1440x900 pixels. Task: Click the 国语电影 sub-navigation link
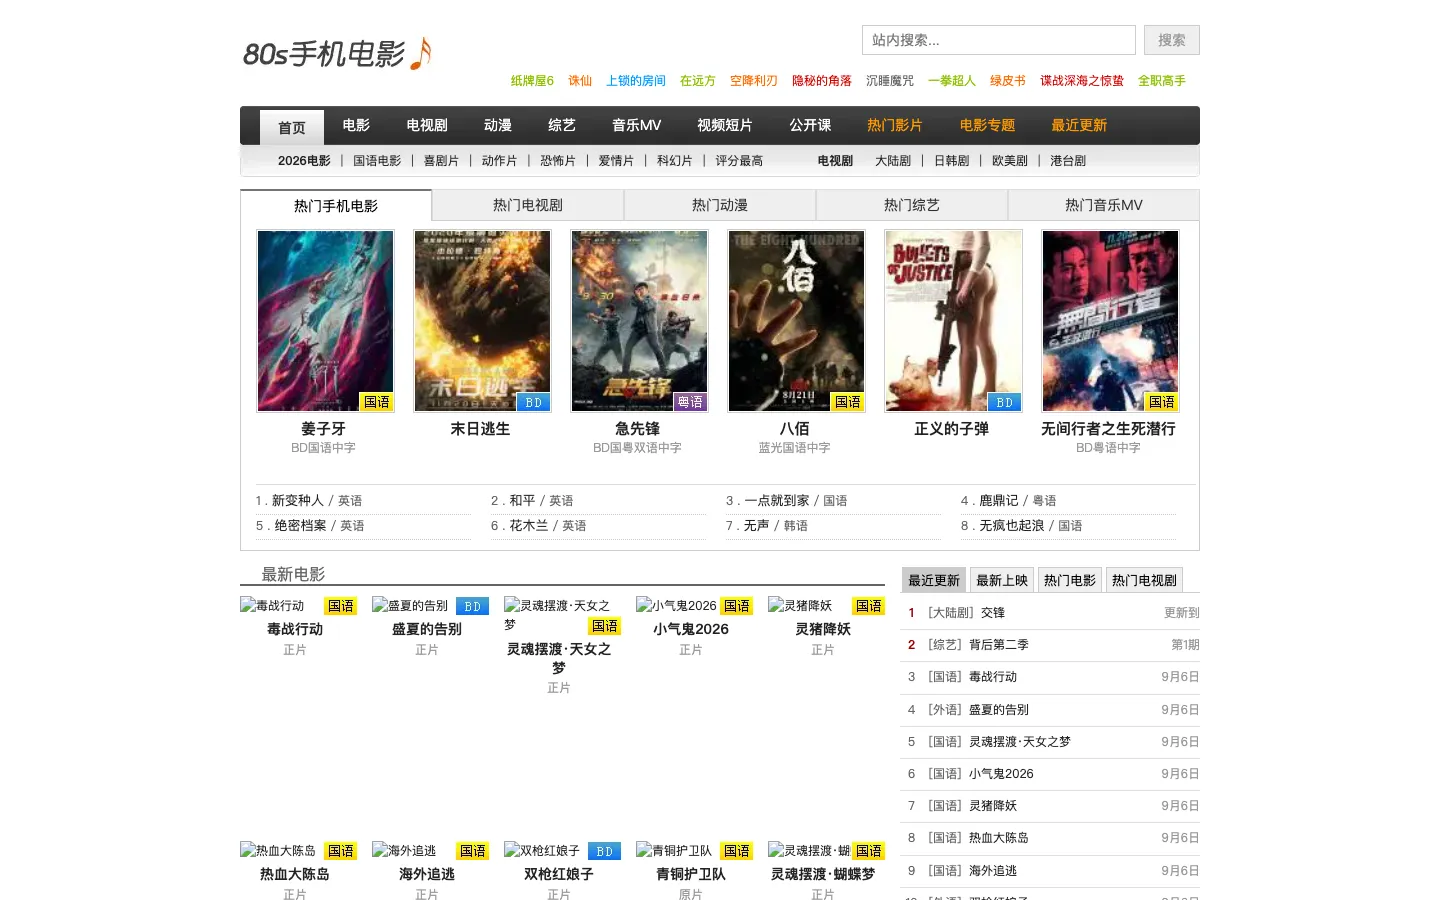377,160
